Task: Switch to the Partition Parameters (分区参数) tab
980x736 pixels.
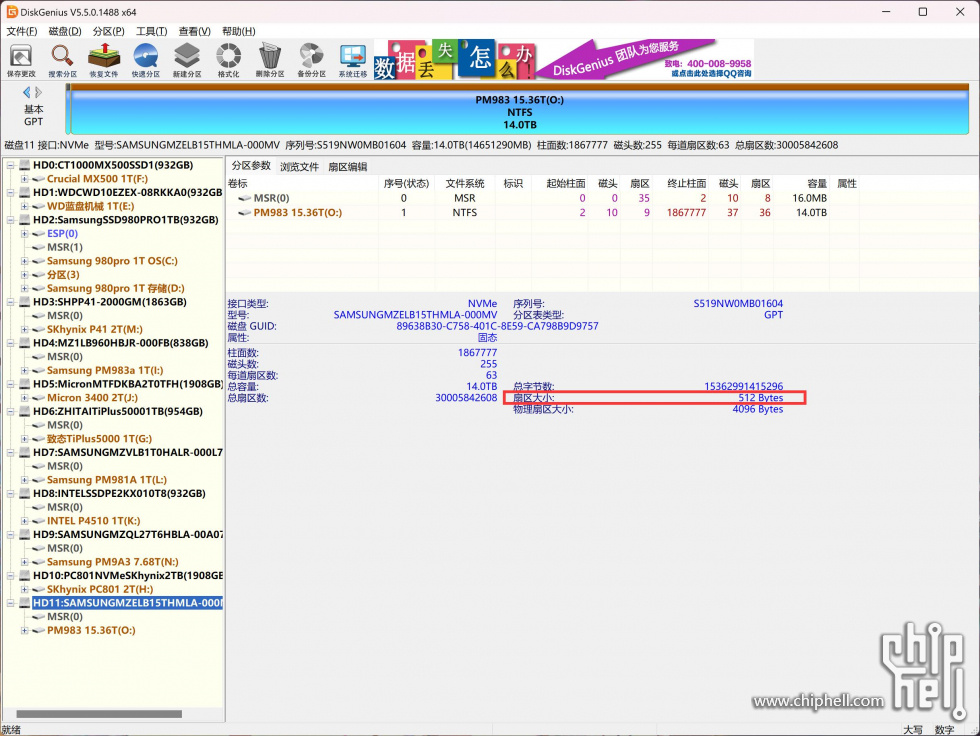Action: 251,166
